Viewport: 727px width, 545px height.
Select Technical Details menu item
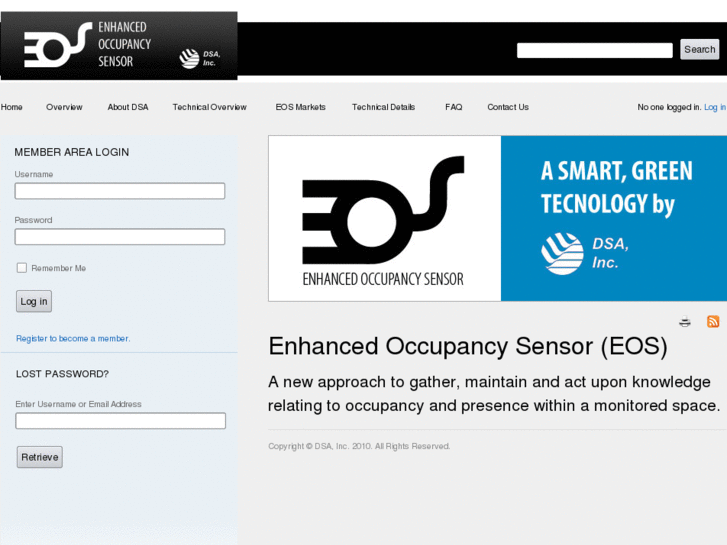coord(383,107)
